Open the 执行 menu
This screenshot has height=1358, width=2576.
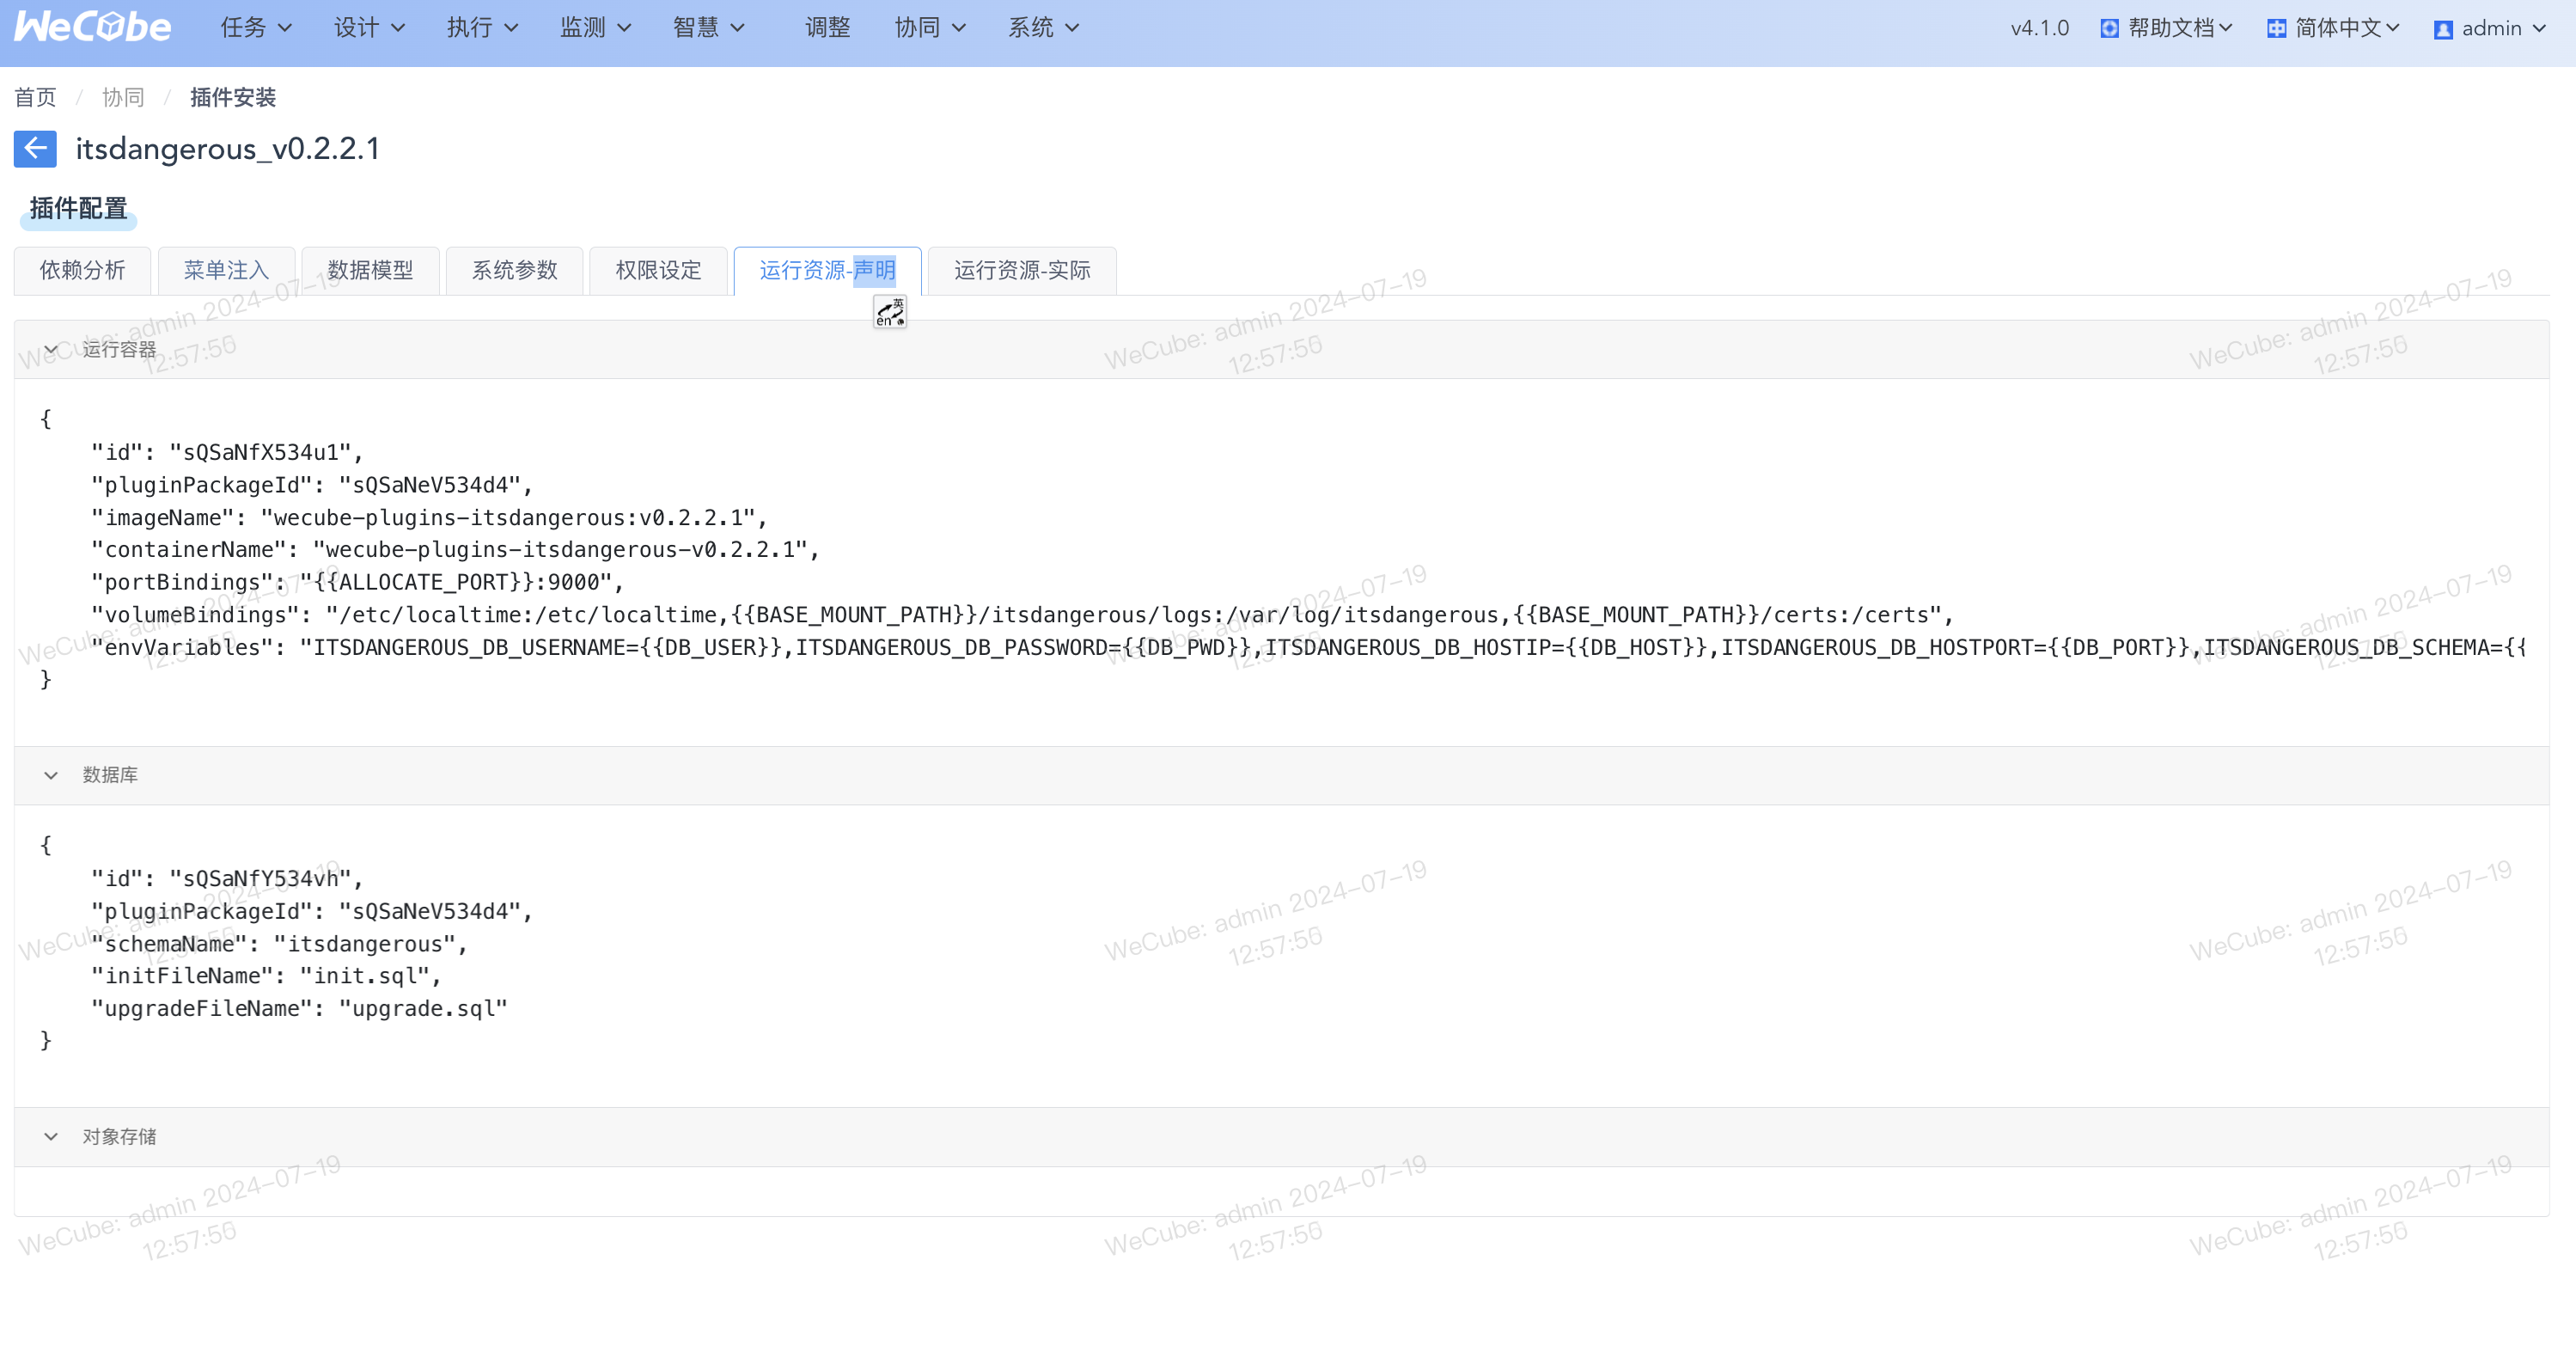482,28
